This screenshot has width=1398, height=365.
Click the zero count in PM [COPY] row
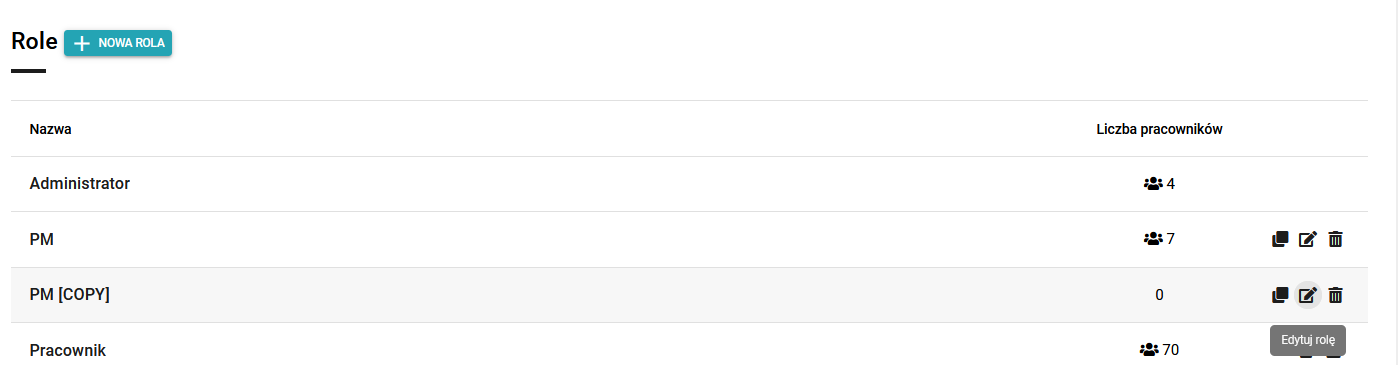pyautogui.click(x=1159, y=295)
